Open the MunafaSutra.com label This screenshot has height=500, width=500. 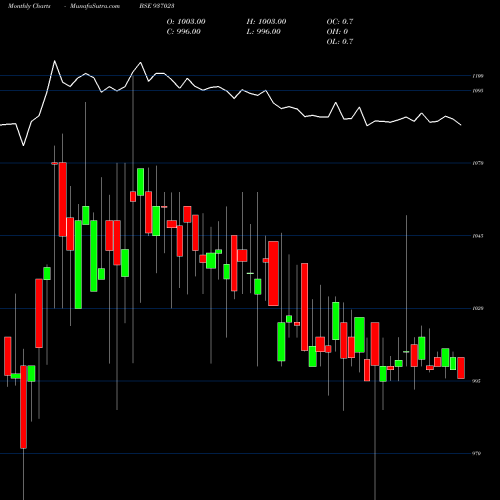(x=95, y=6)
